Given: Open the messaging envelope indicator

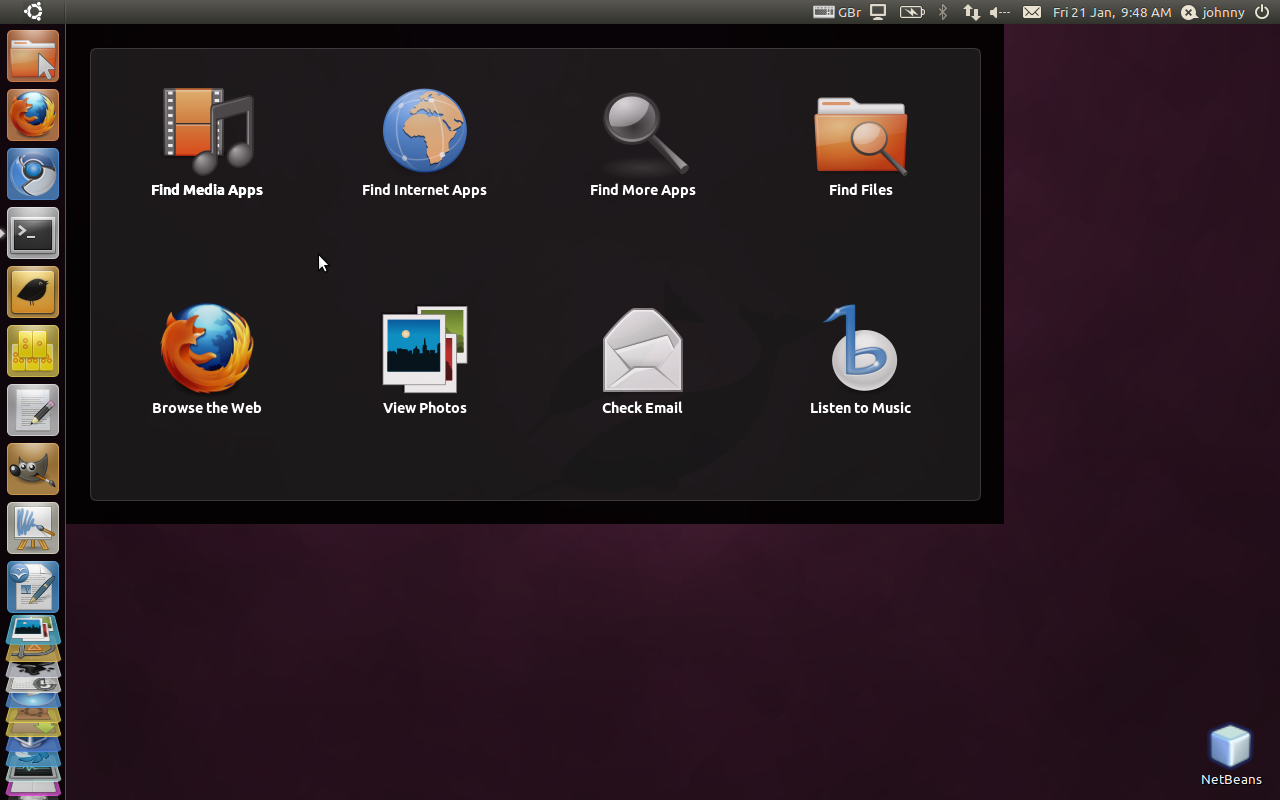Looking at the screenshot, I should click(1032, 12).
